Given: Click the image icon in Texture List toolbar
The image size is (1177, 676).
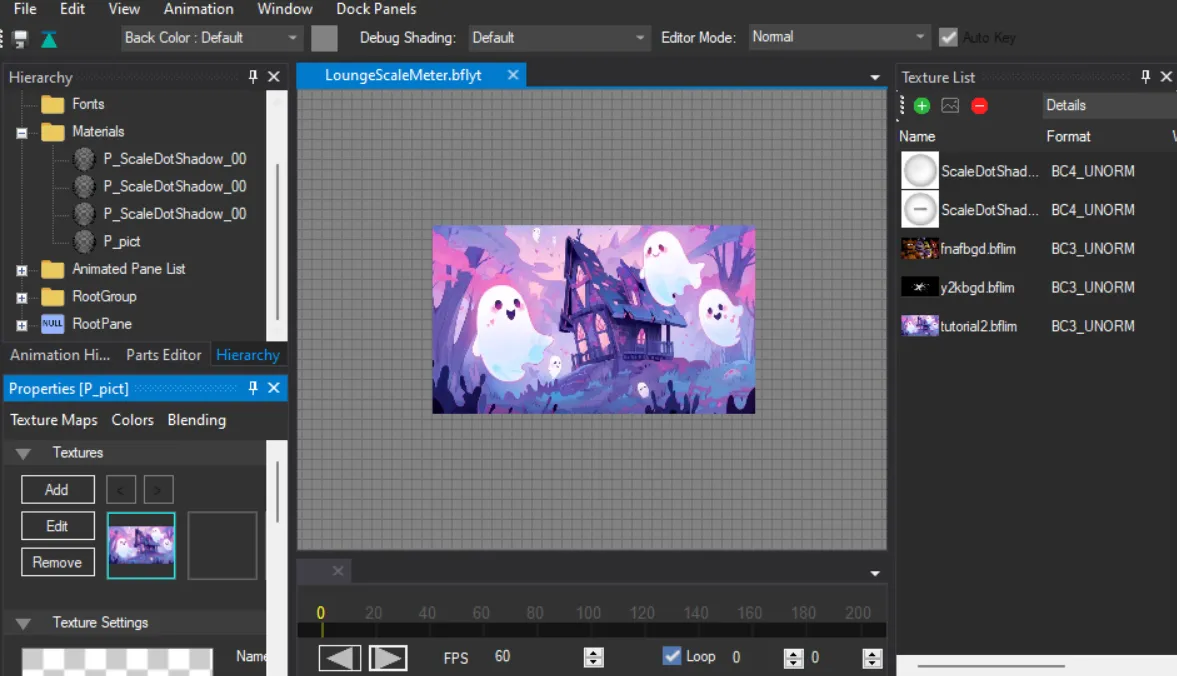Looking at the screenshot, I should tap(950, 105).
